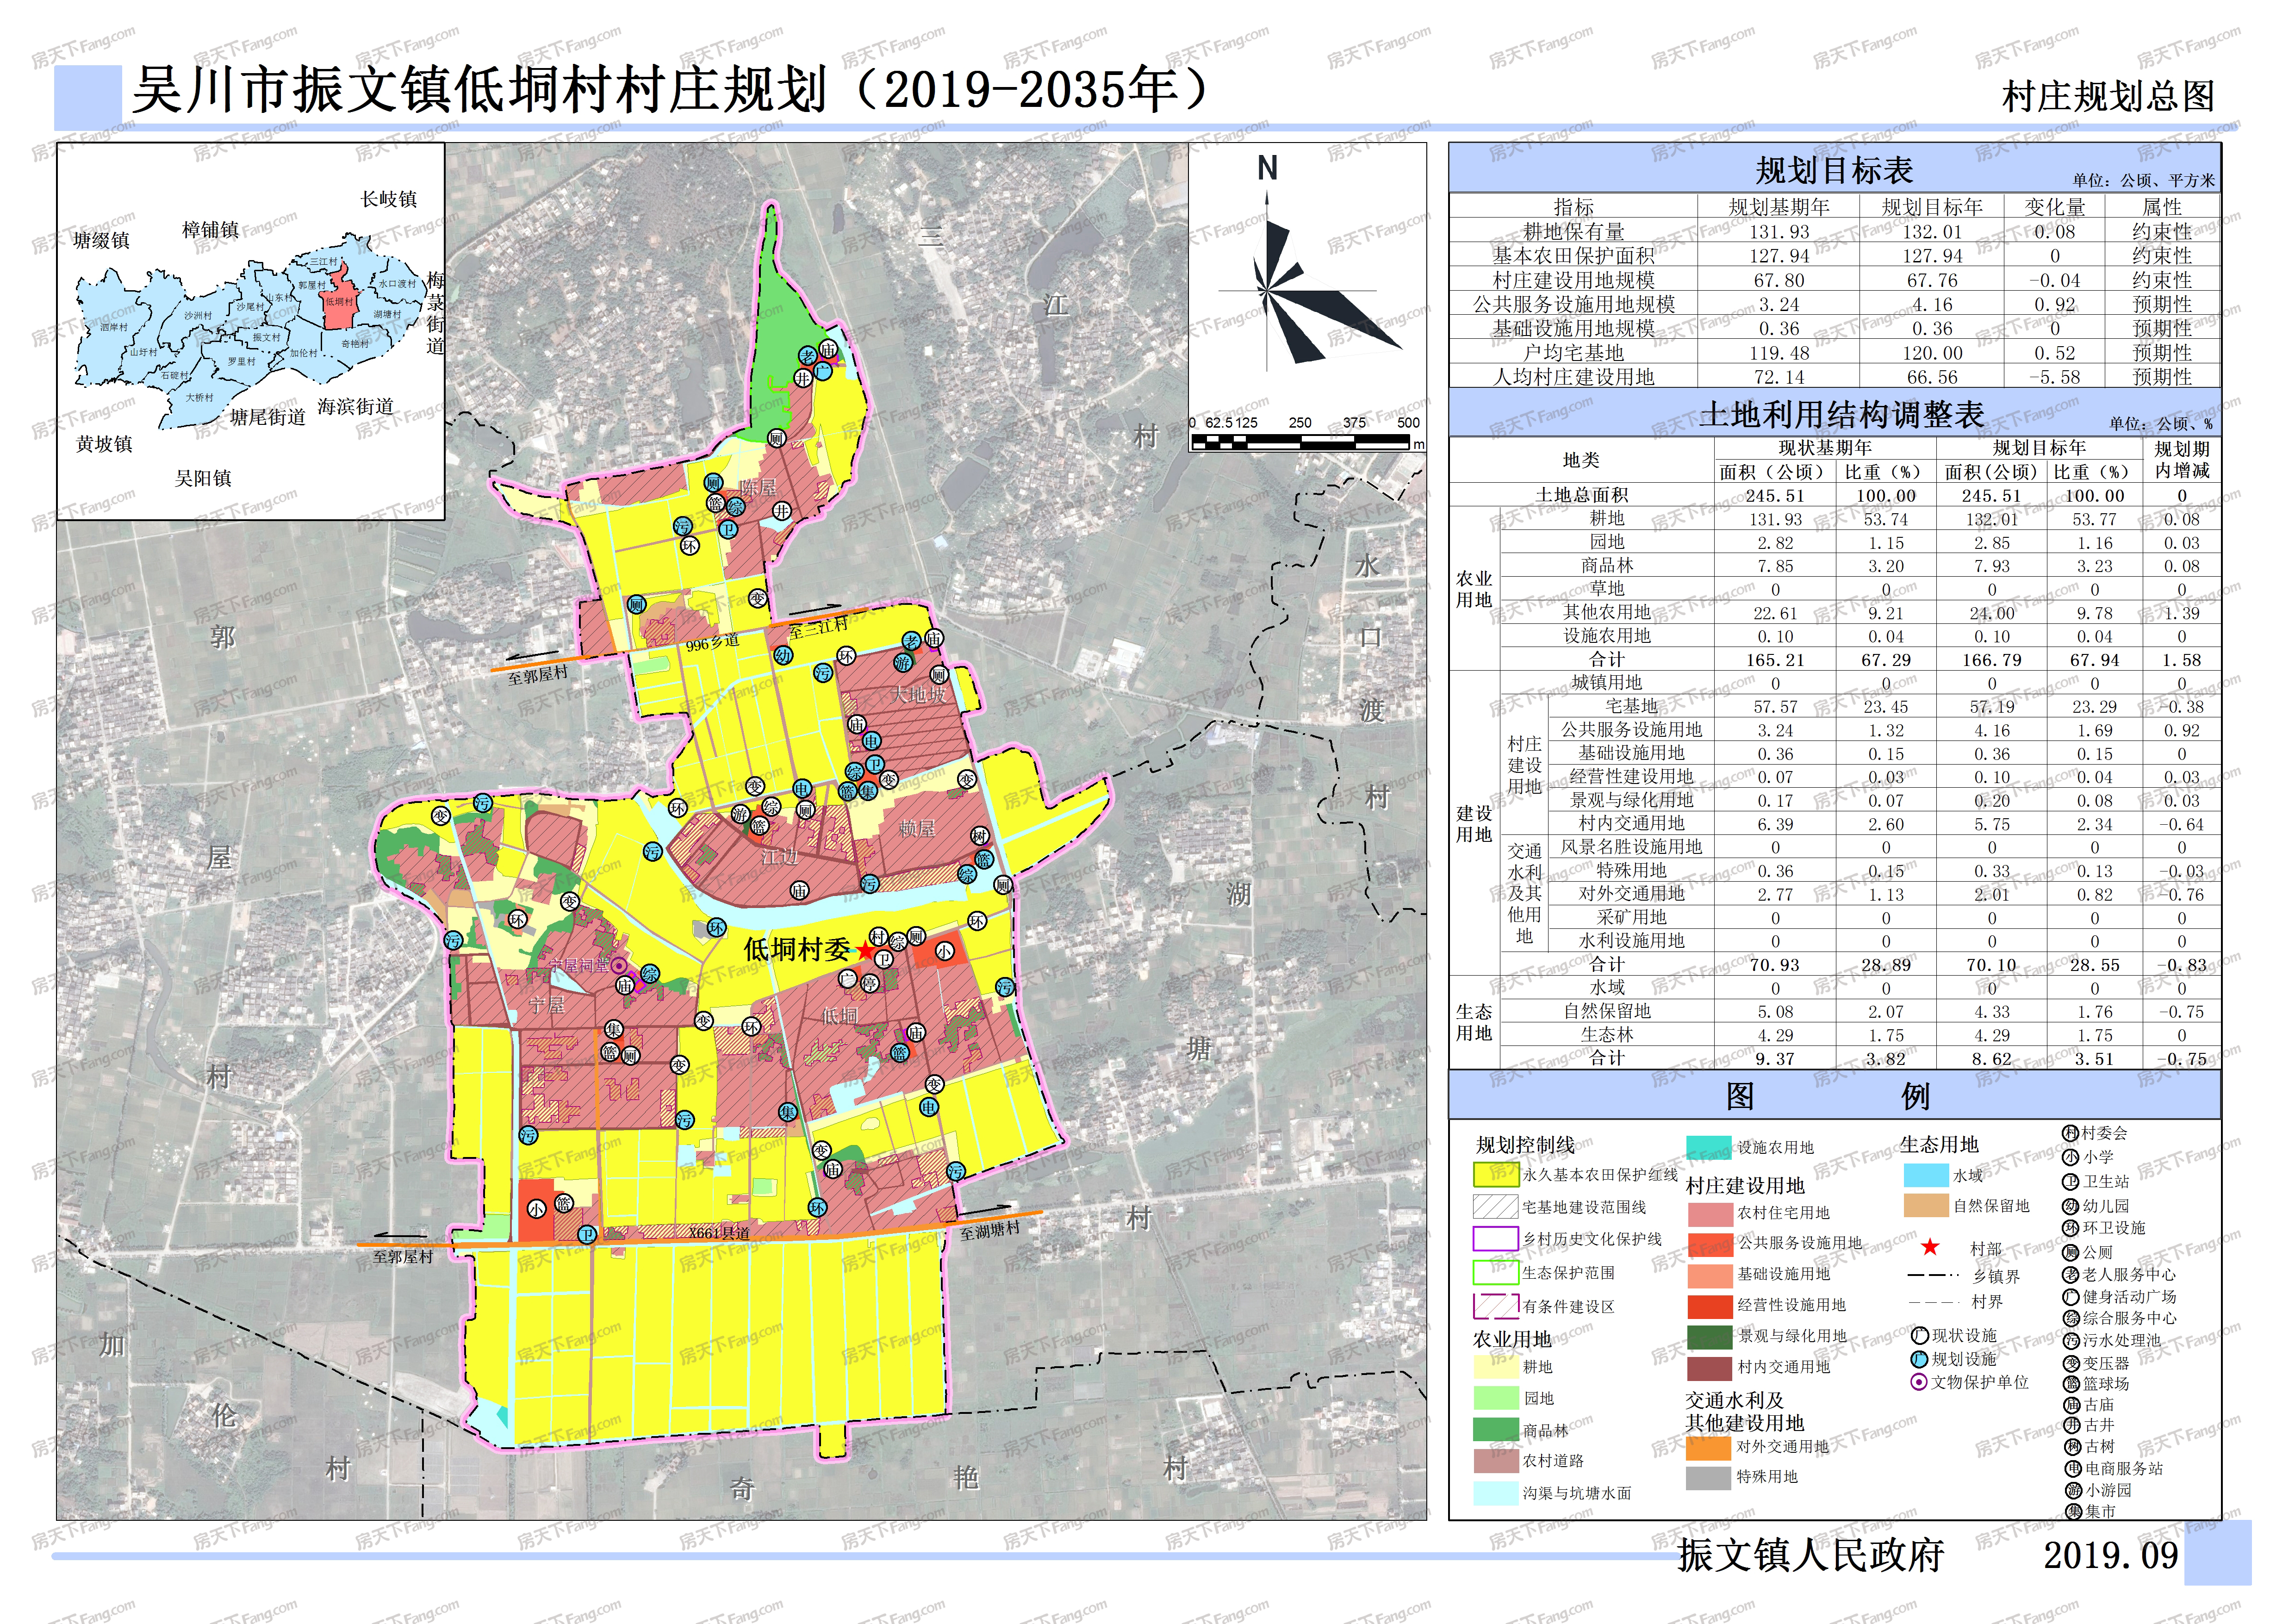The height and width of the screenshot is (1624, 2295).
Task: Click the 宁屋祠堂 heritage marker on map
Action: 619,966
